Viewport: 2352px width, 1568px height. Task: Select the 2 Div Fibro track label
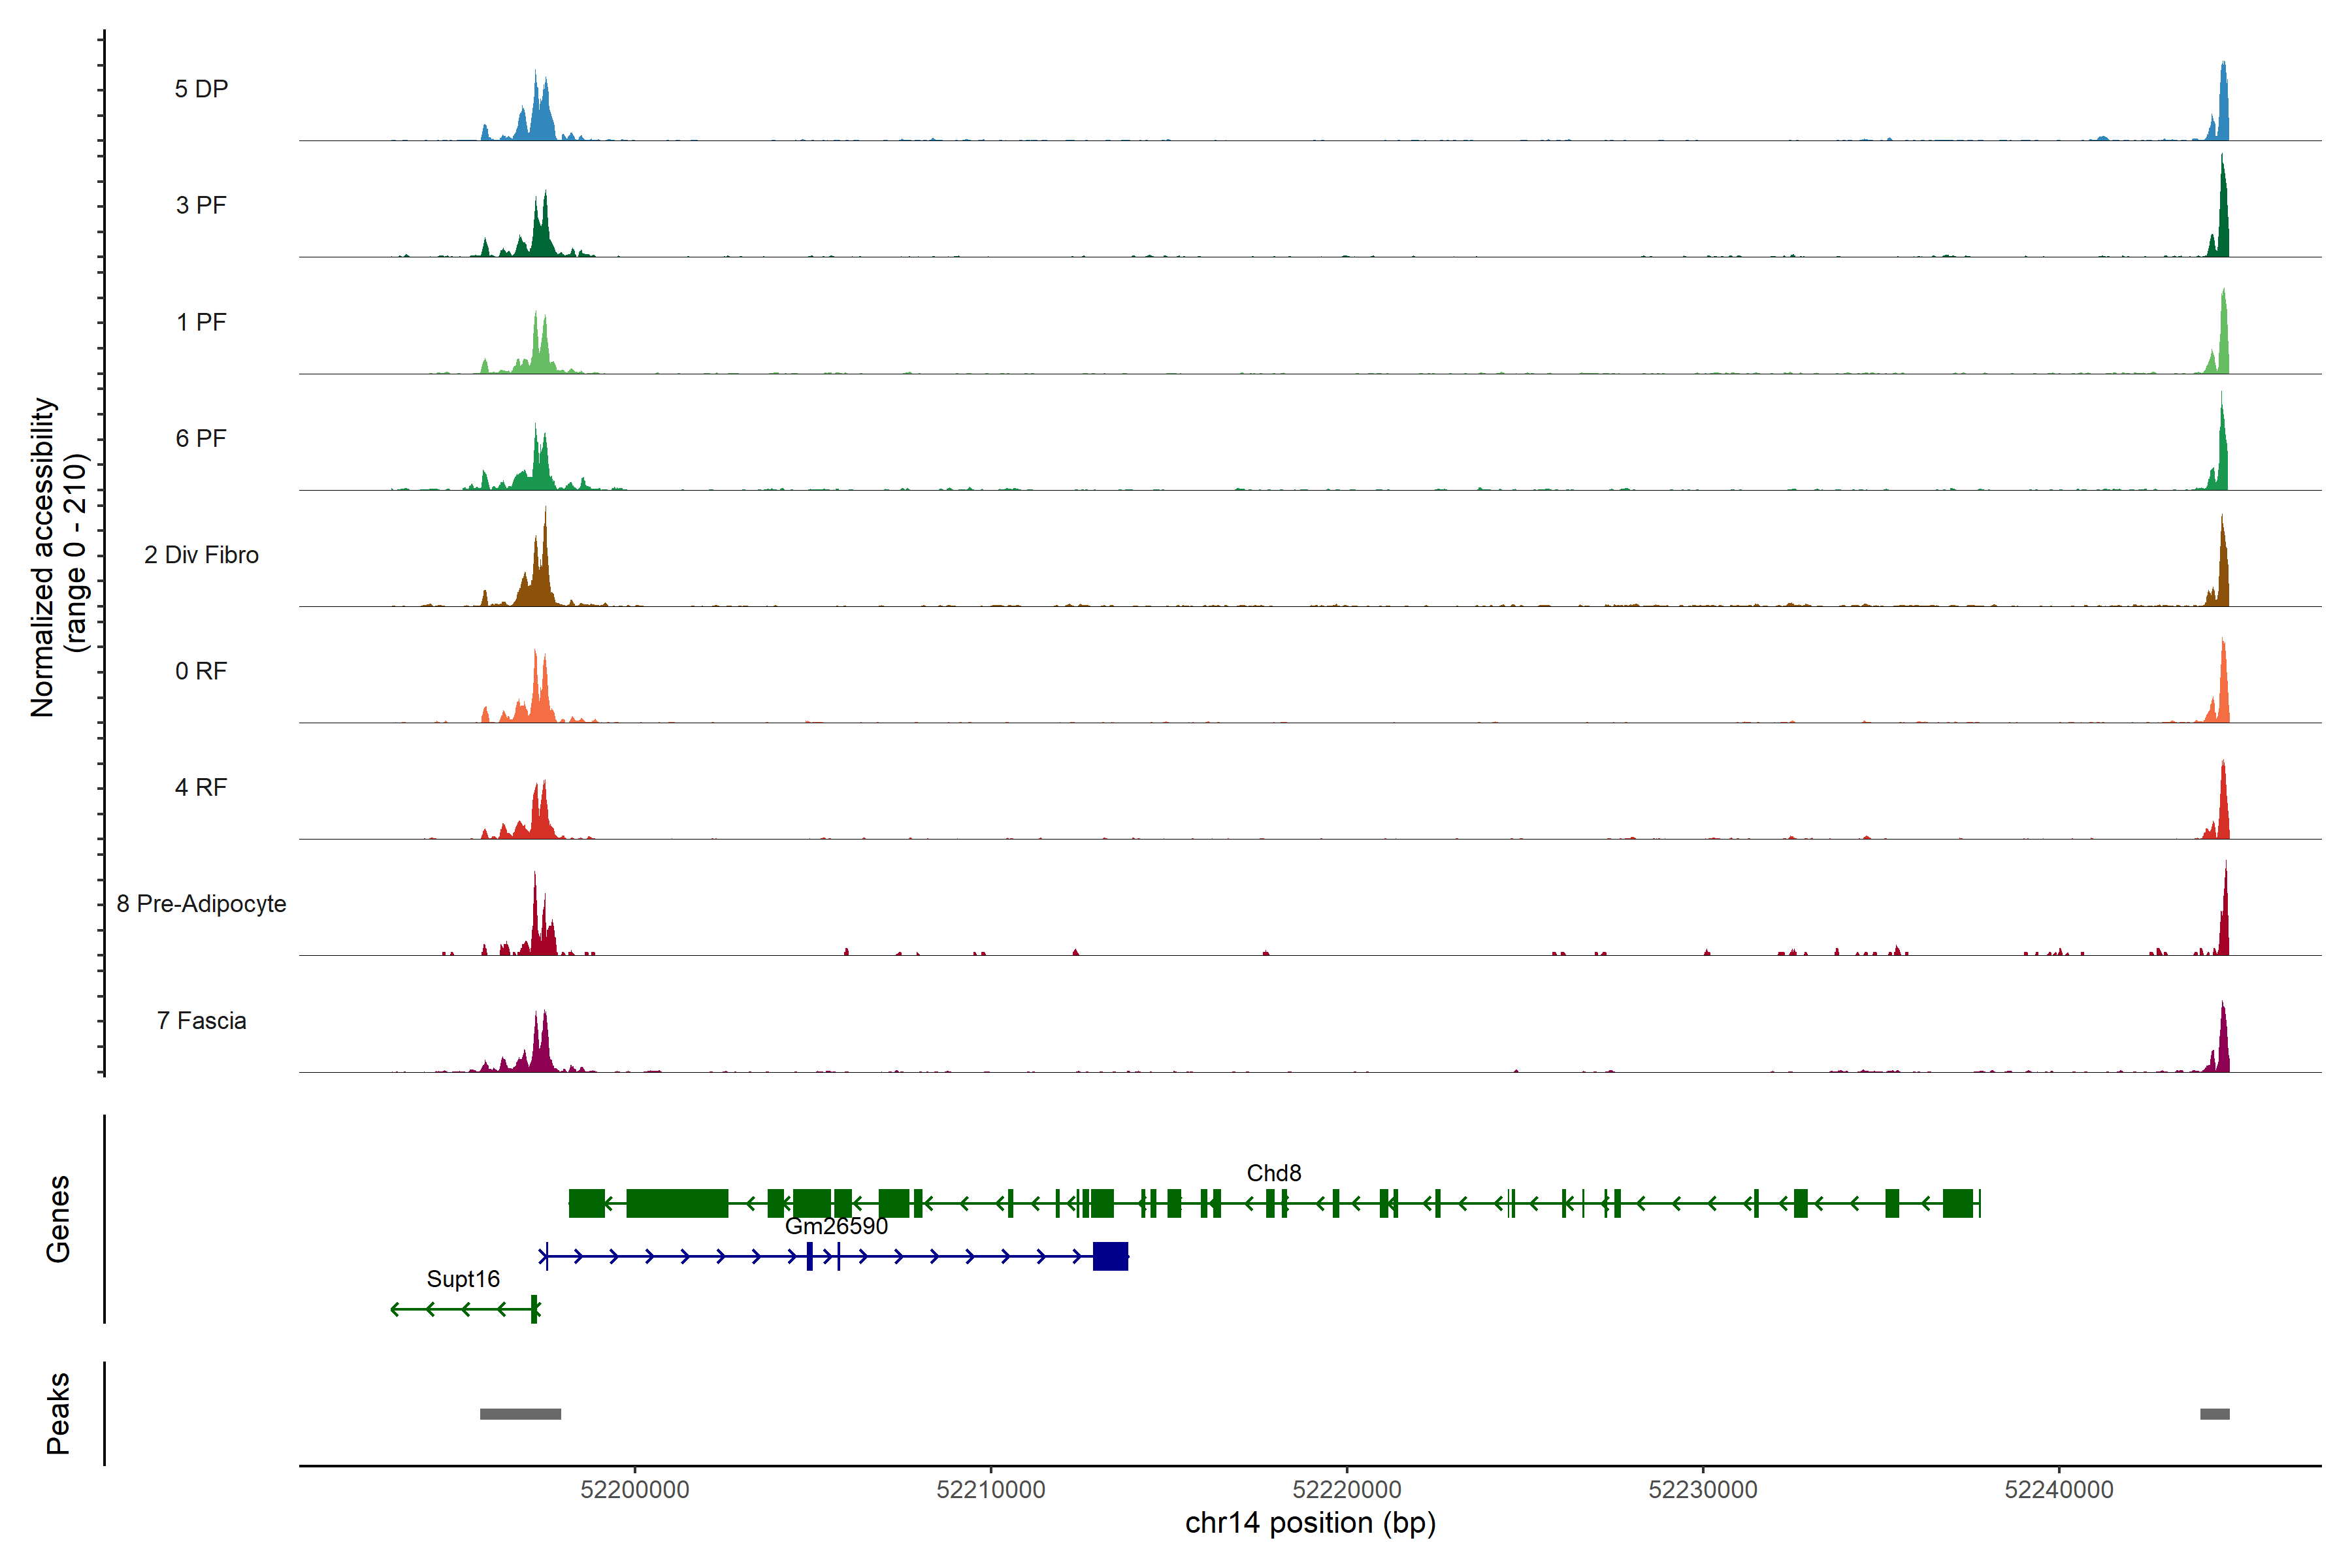click(201, 555)
